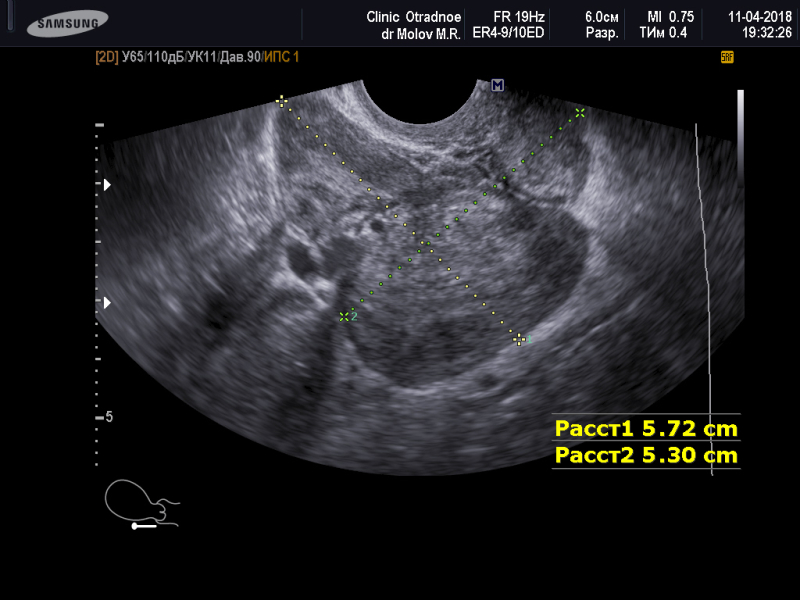Viewport: 800px width, 600px height.
Task: Click the 6.0см depth value
Action: point(602,17)
